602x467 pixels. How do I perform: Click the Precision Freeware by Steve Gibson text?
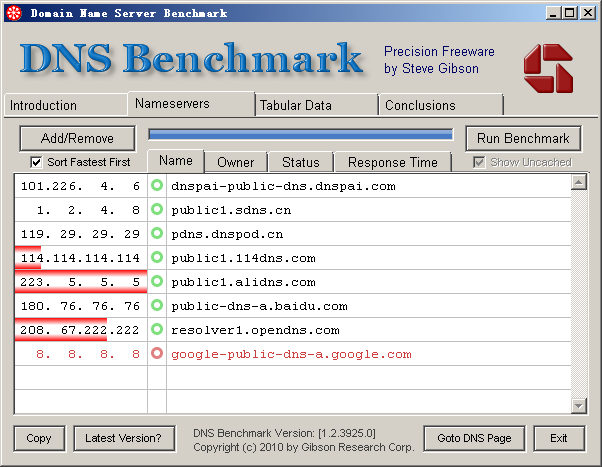(x=439, y=60)
